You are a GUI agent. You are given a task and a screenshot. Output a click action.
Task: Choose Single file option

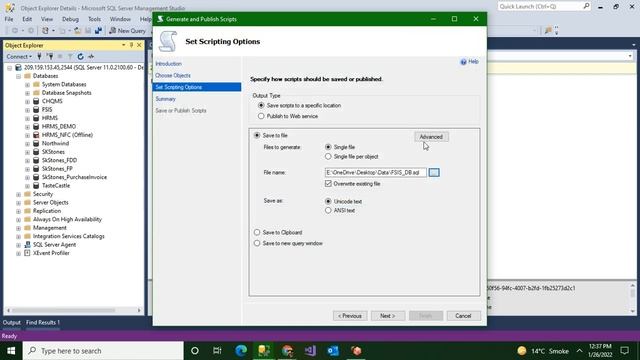point(328,147)
